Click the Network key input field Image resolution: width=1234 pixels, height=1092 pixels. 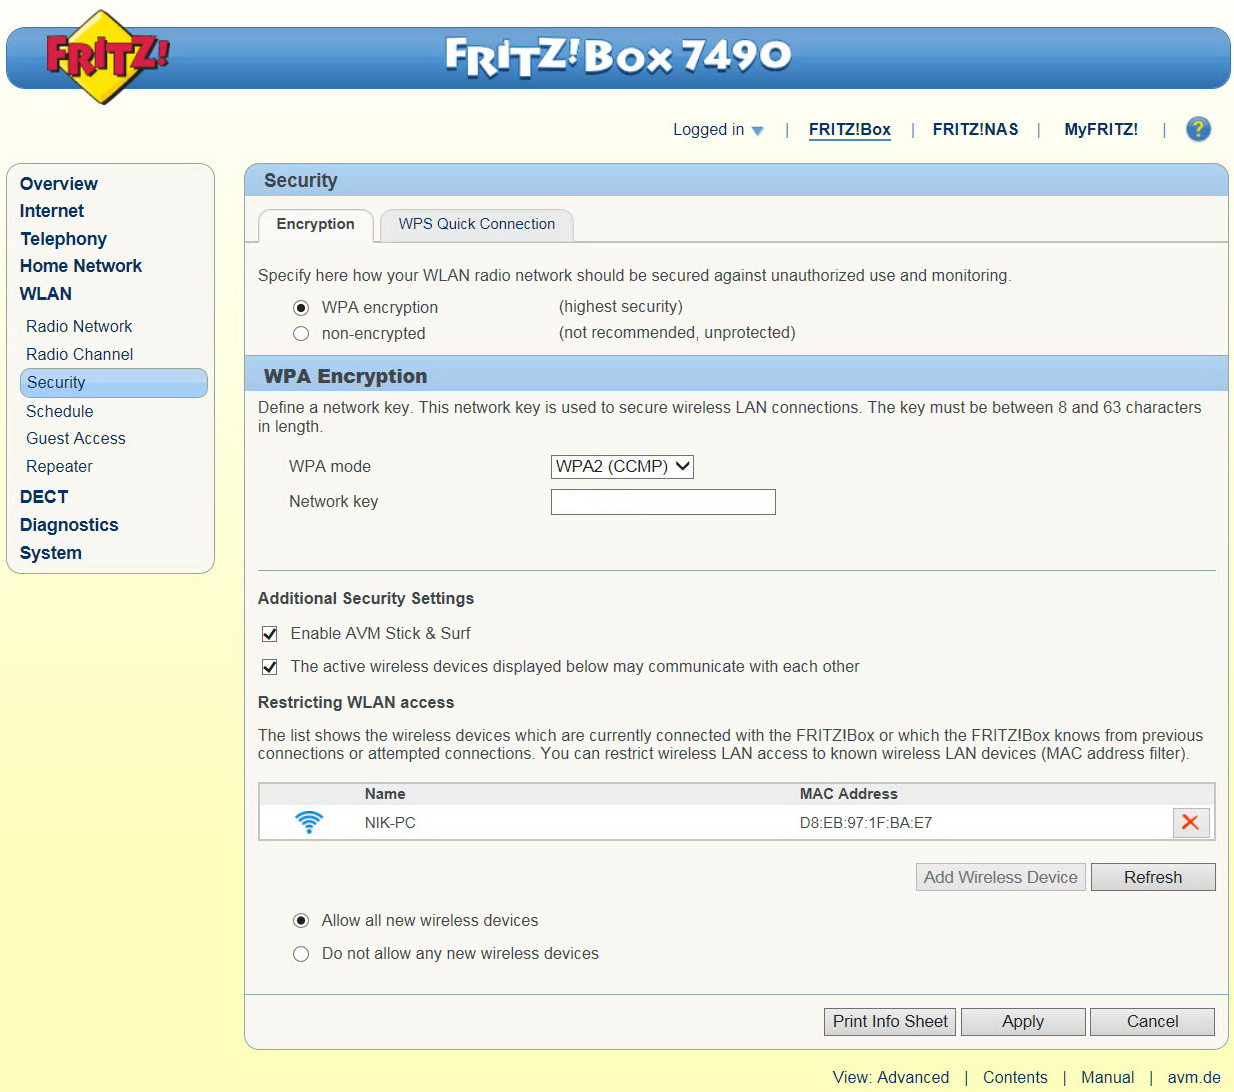click(x=663, y=502)
